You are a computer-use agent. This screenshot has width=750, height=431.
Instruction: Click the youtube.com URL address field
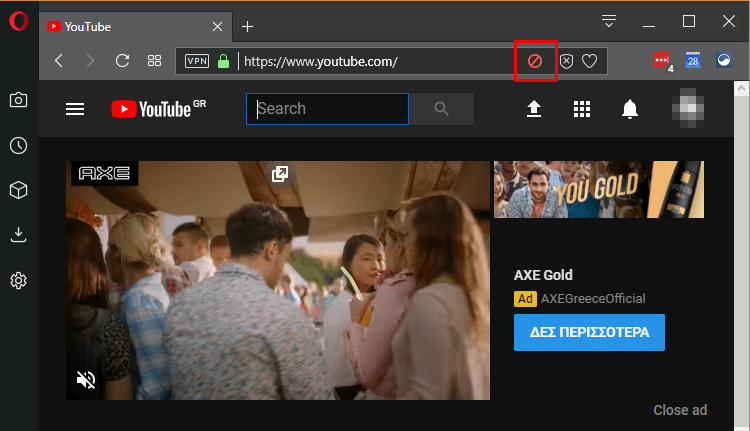[320, 61]
